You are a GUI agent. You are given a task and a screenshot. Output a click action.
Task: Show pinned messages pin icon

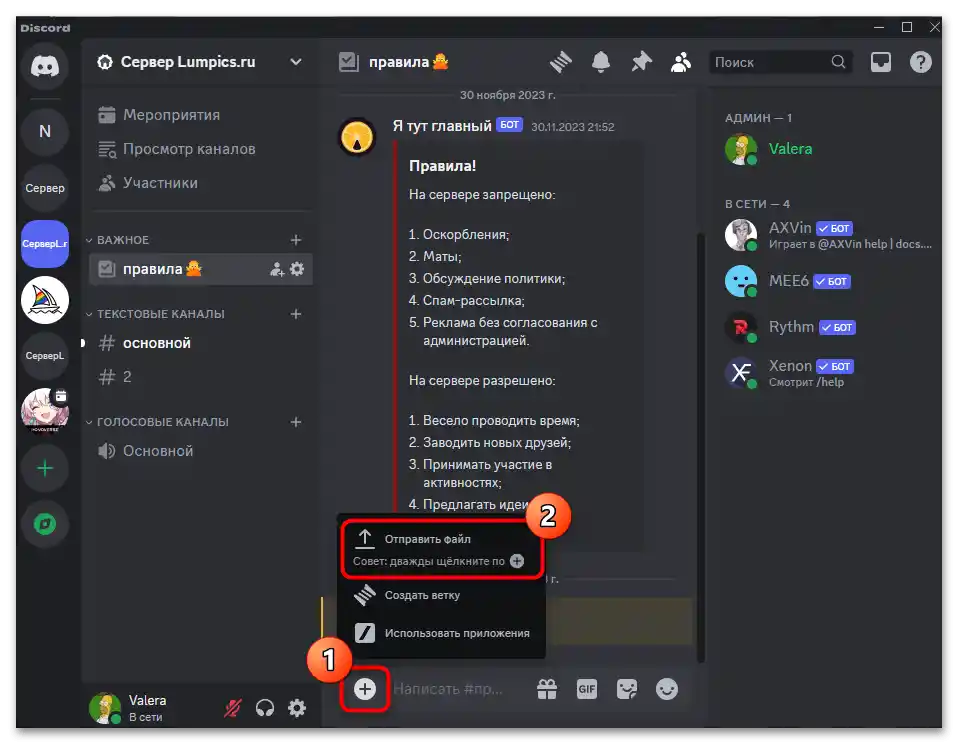641,62
